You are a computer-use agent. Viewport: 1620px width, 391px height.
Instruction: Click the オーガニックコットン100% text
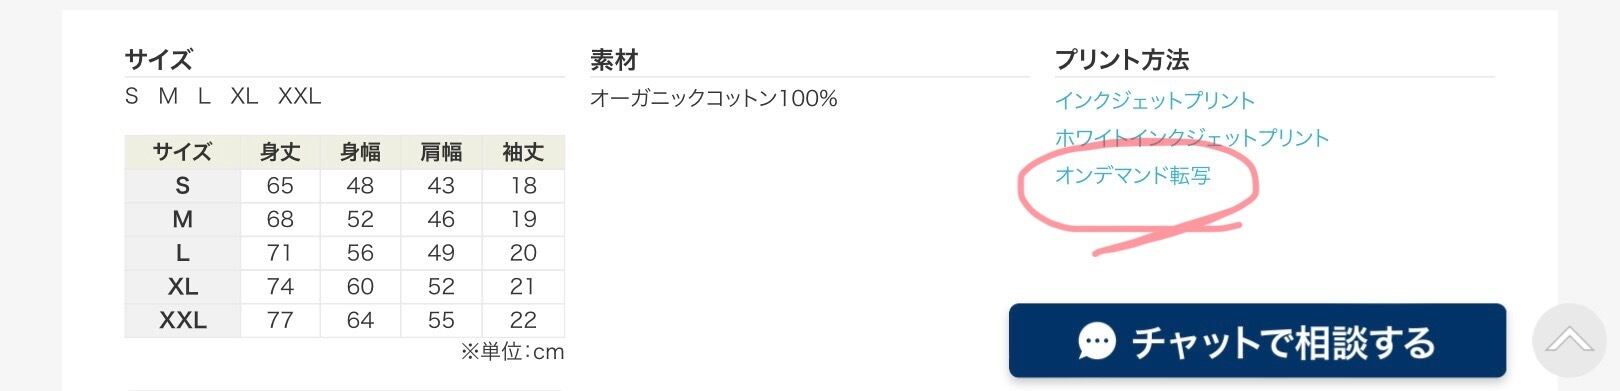tap(714, 99)
